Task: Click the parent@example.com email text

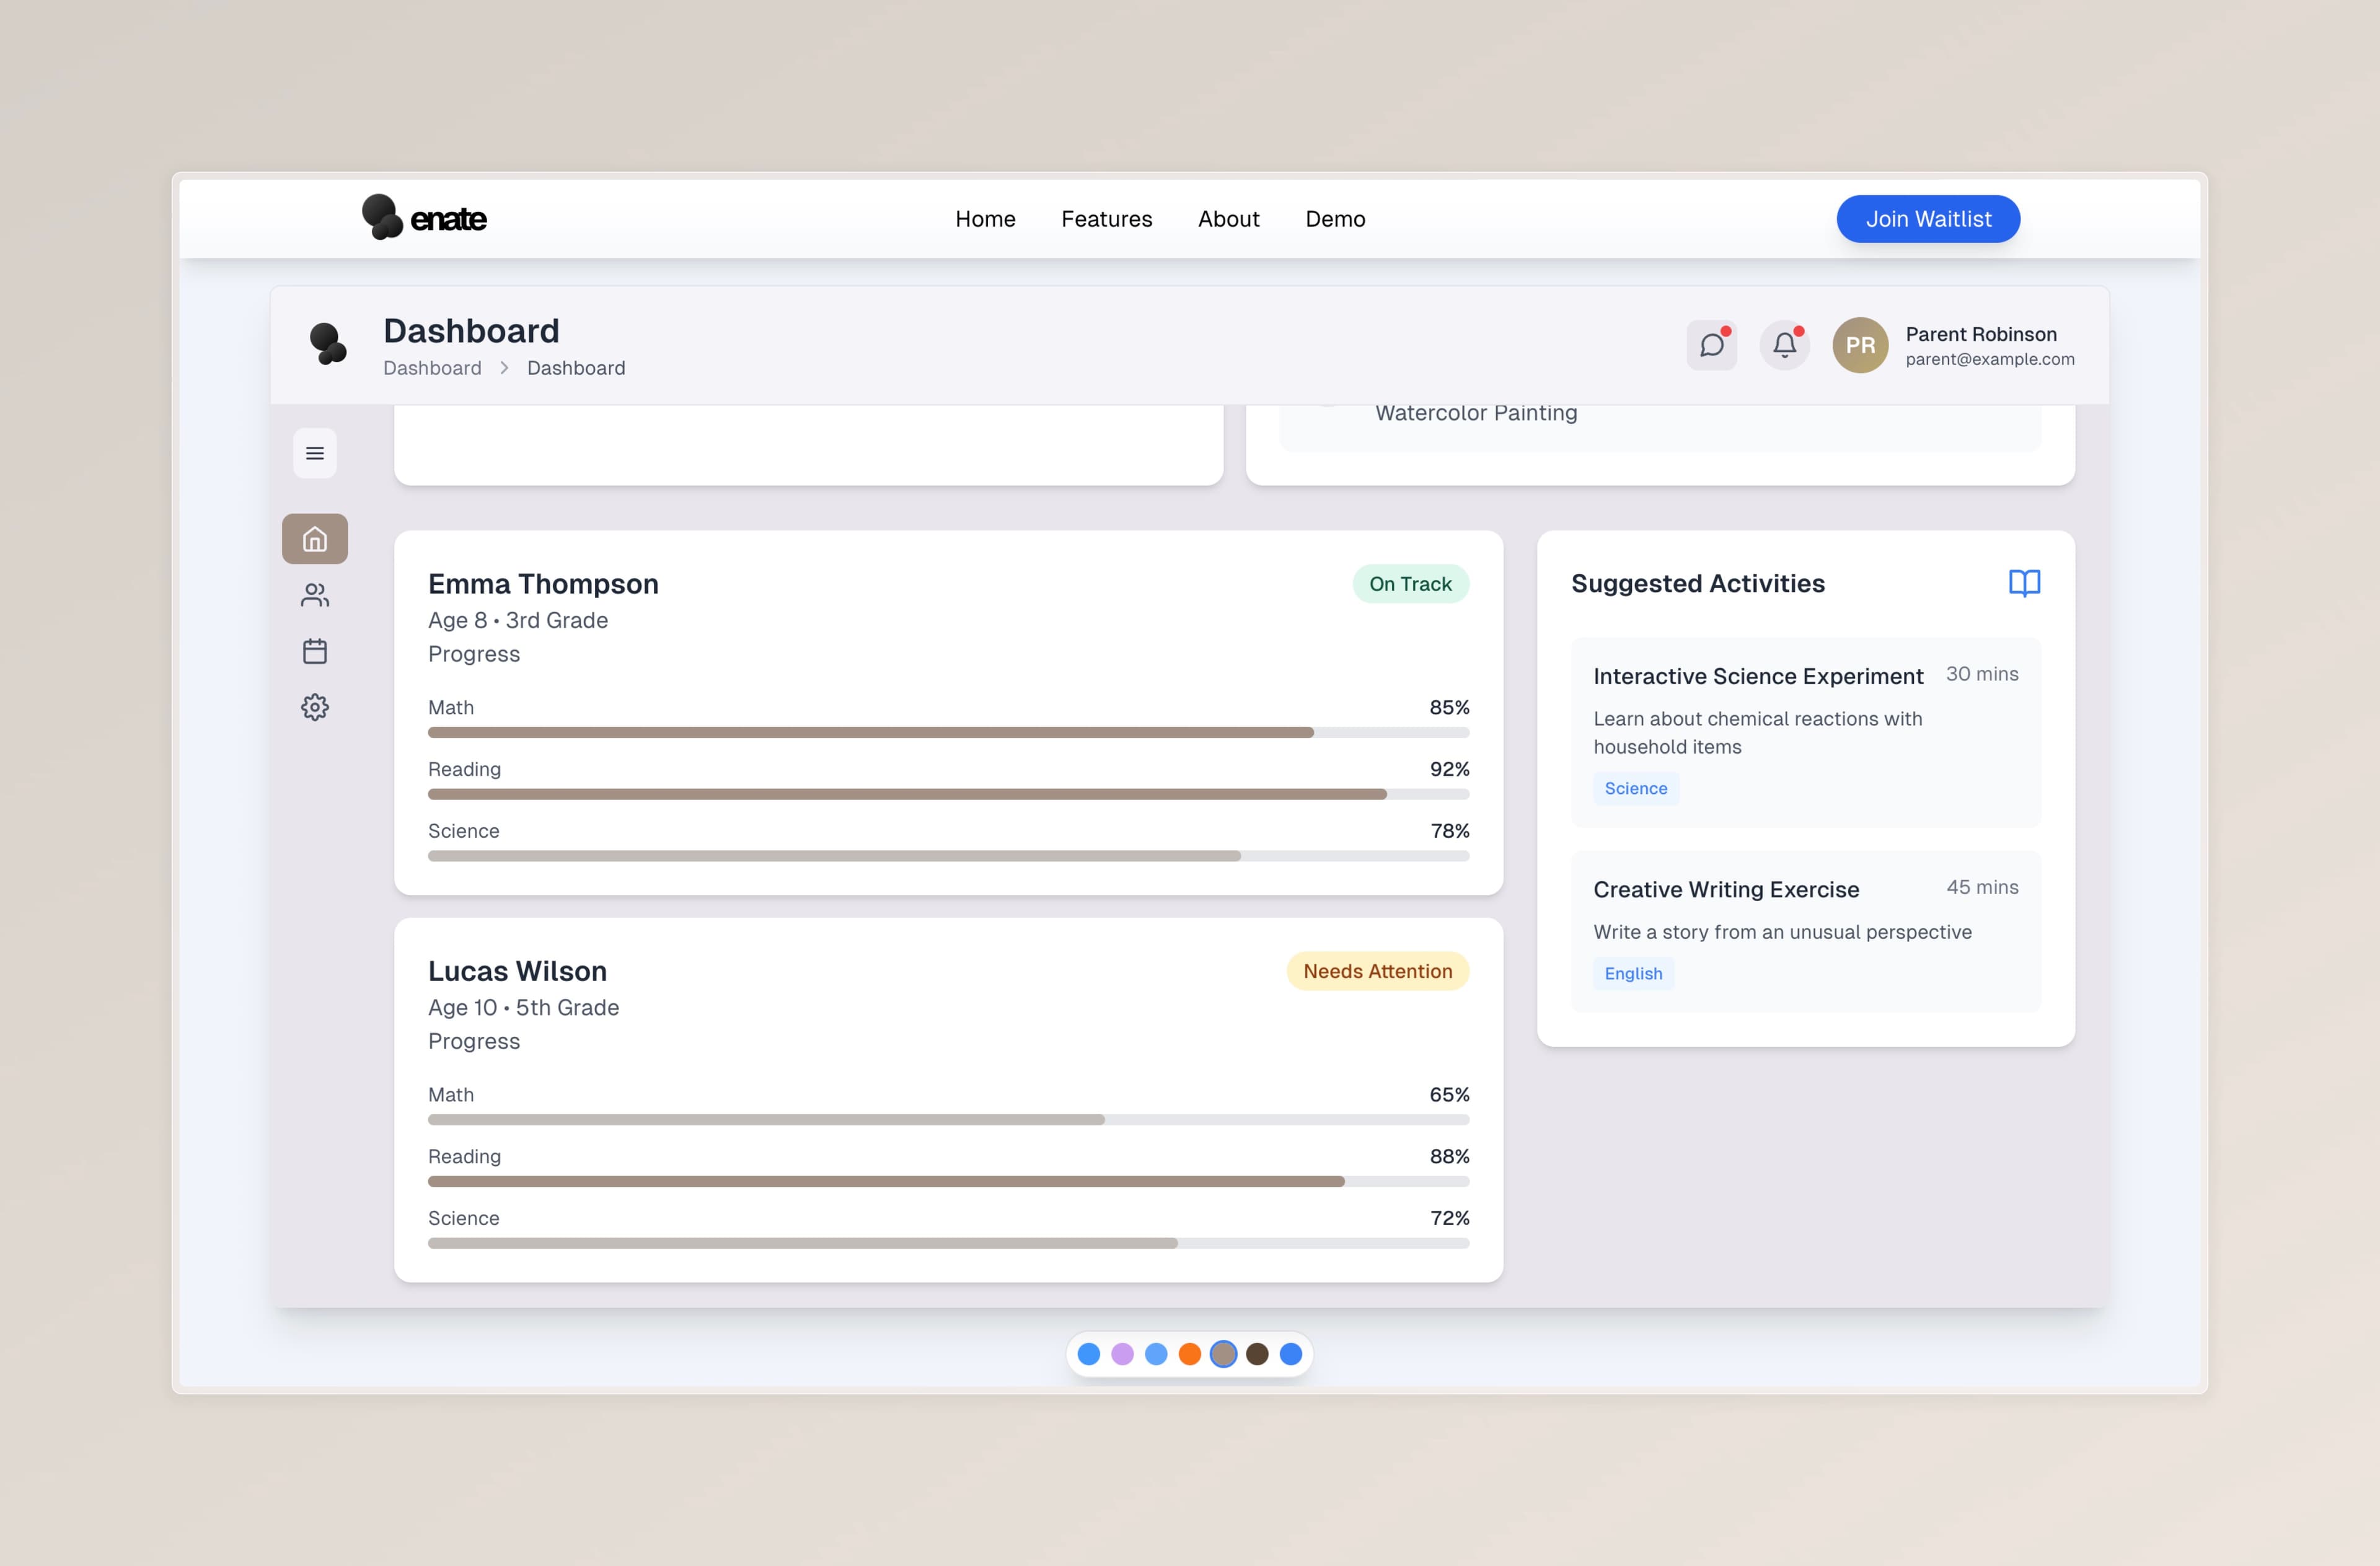Action: (1990, 359)
